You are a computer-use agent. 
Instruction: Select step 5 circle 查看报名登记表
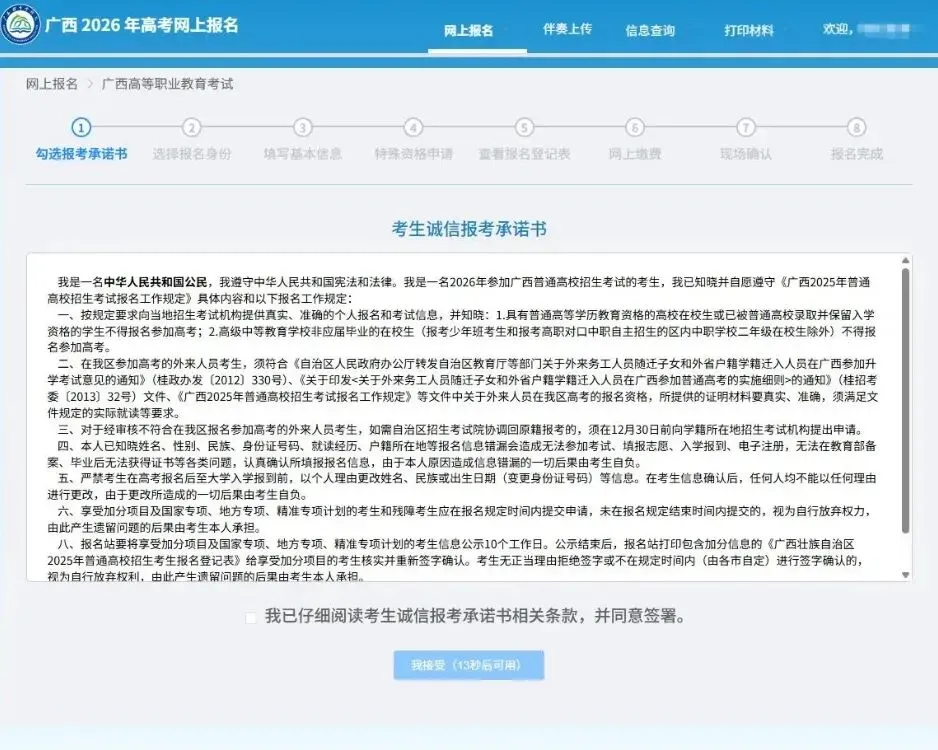pyautogui.click(x=524, y=127)
